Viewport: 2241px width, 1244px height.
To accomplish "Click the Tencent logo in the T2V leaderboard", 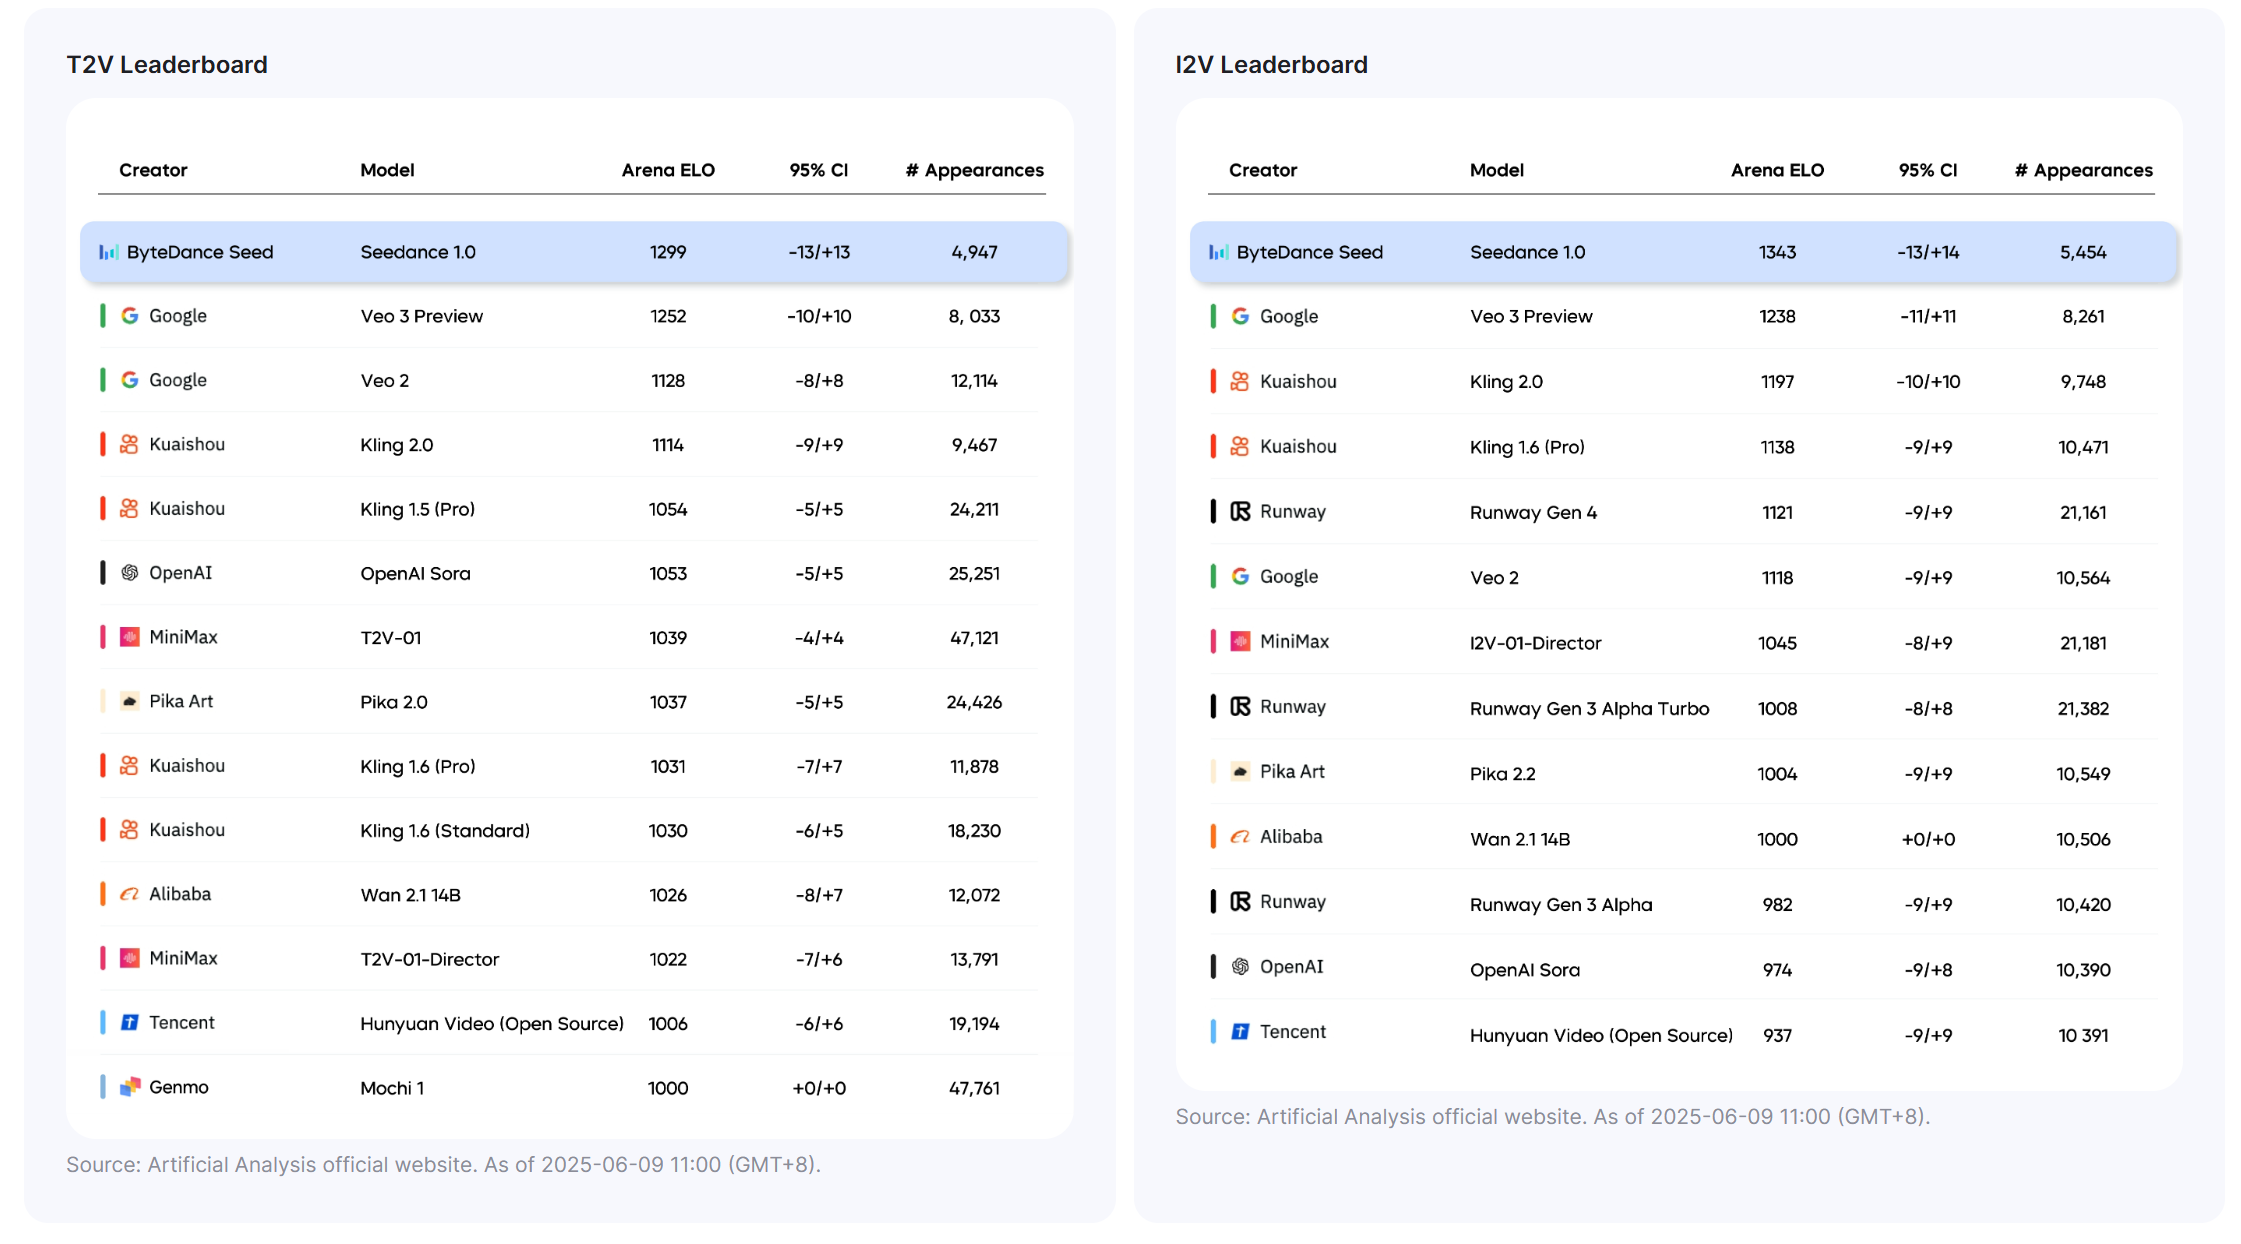I will coord(130,1022).
